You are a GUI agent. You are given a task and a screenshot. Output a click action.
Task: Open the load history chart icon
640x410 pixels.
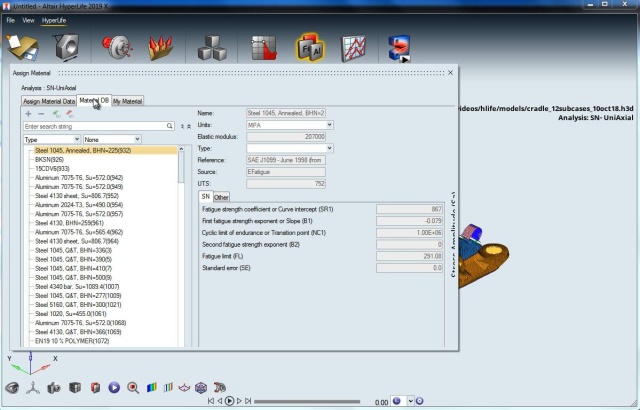tap(353, 49)
